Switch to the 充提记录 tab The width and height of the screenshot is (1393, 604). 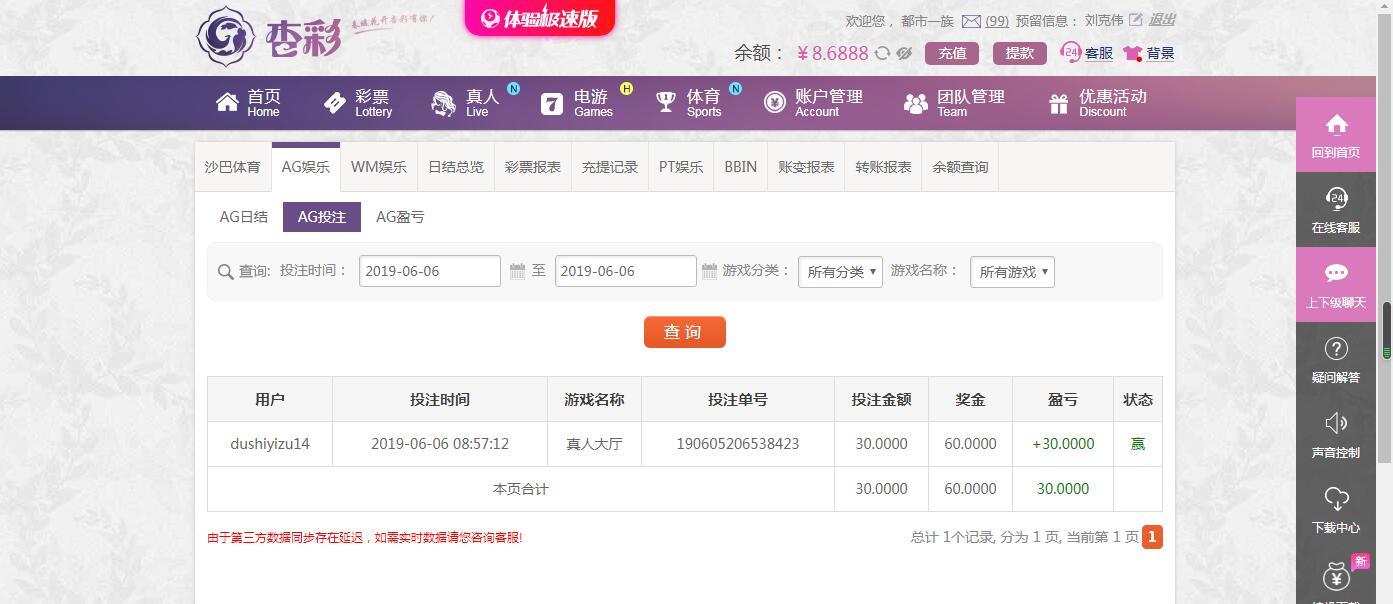[610, 167]
